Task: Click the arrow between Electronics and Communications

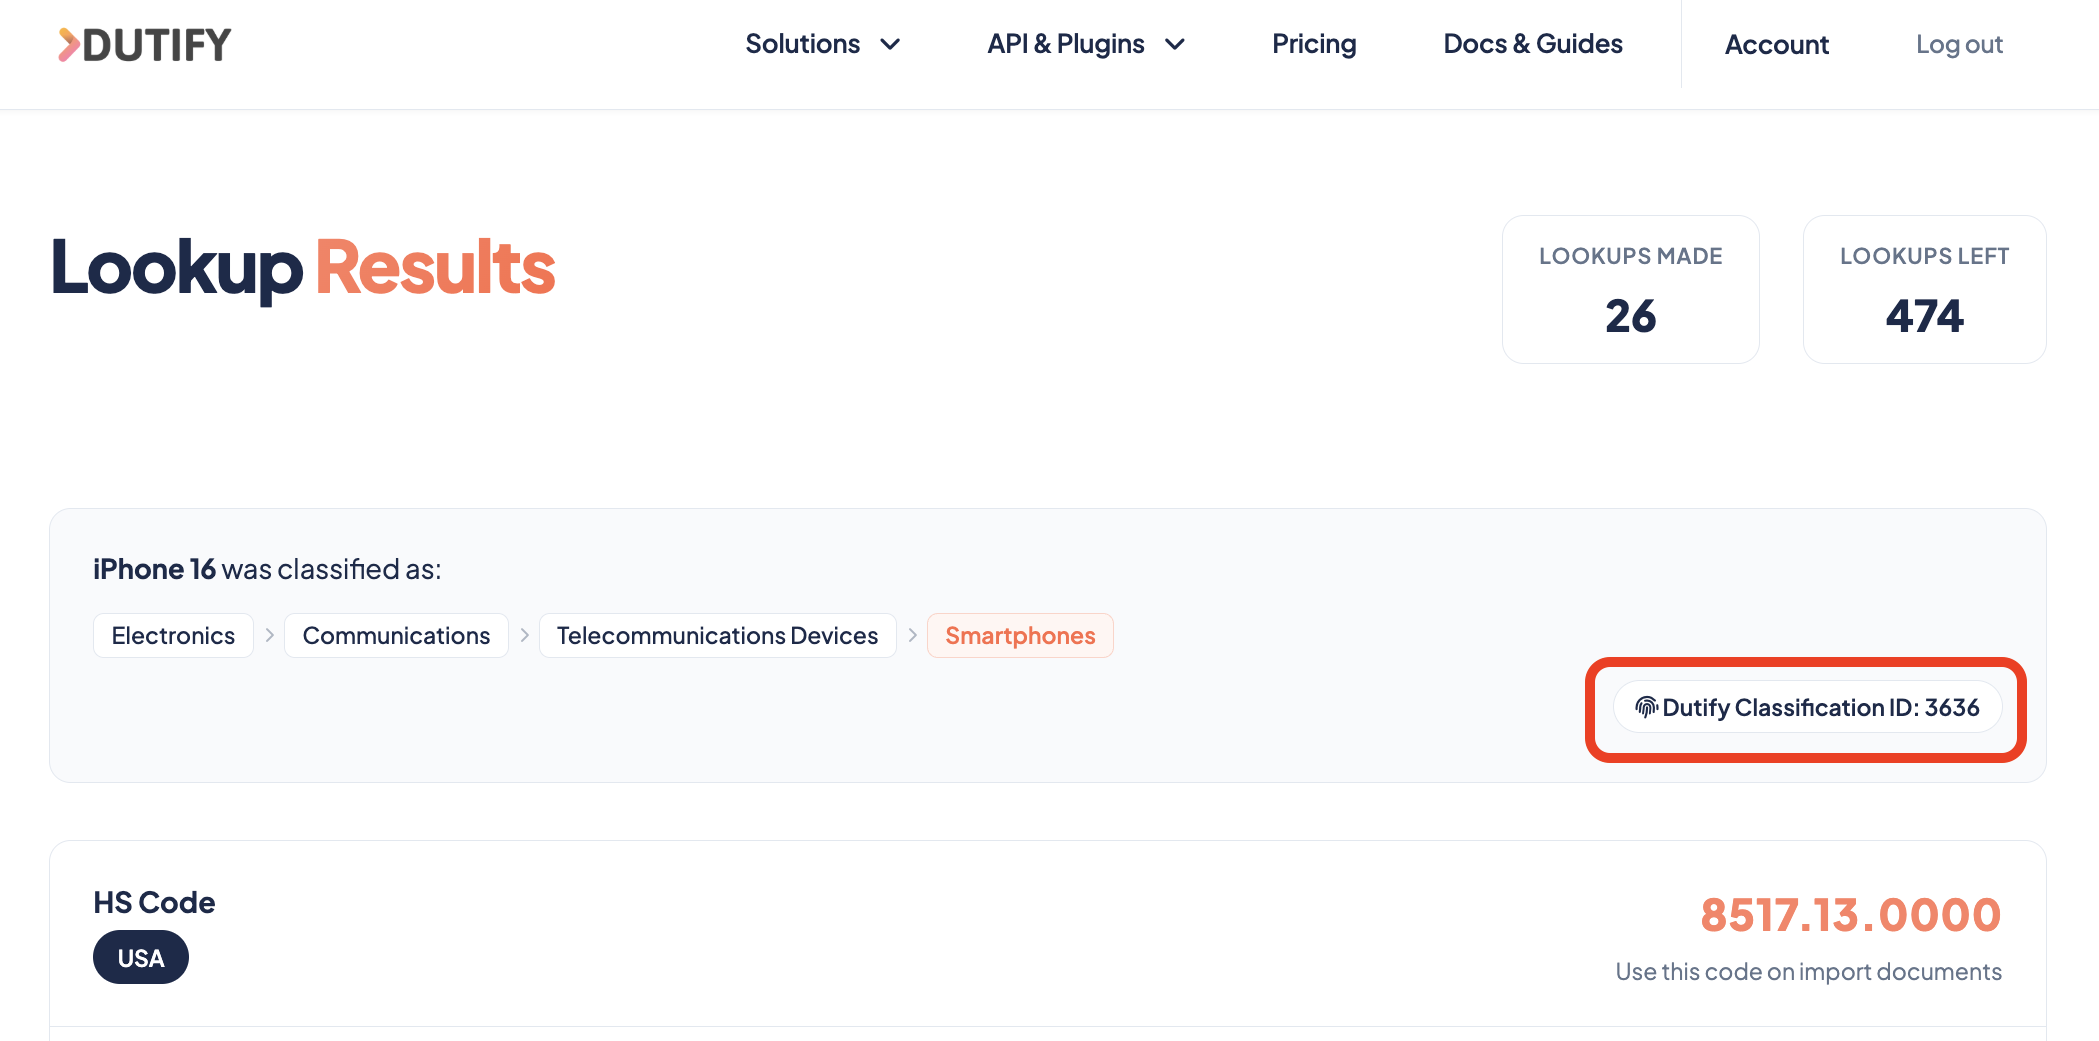Action: click(x=269, y=635)
